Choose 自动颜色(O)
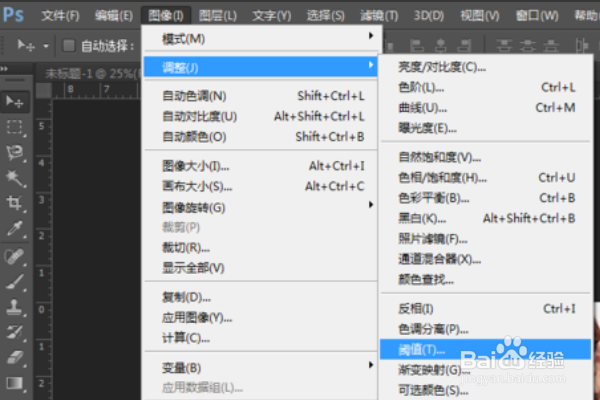Viewport: 600px width, 400px height. coord(261,137)
